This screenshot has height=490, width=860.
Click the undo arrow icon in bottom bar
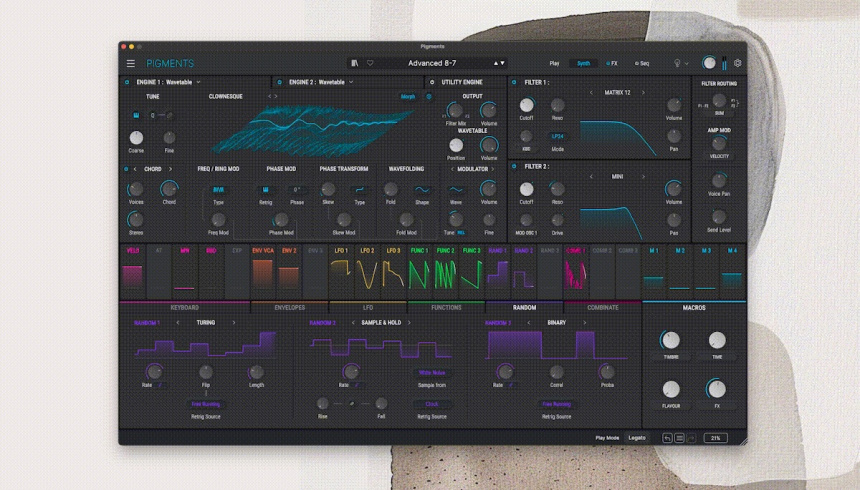tap(667, 438)
